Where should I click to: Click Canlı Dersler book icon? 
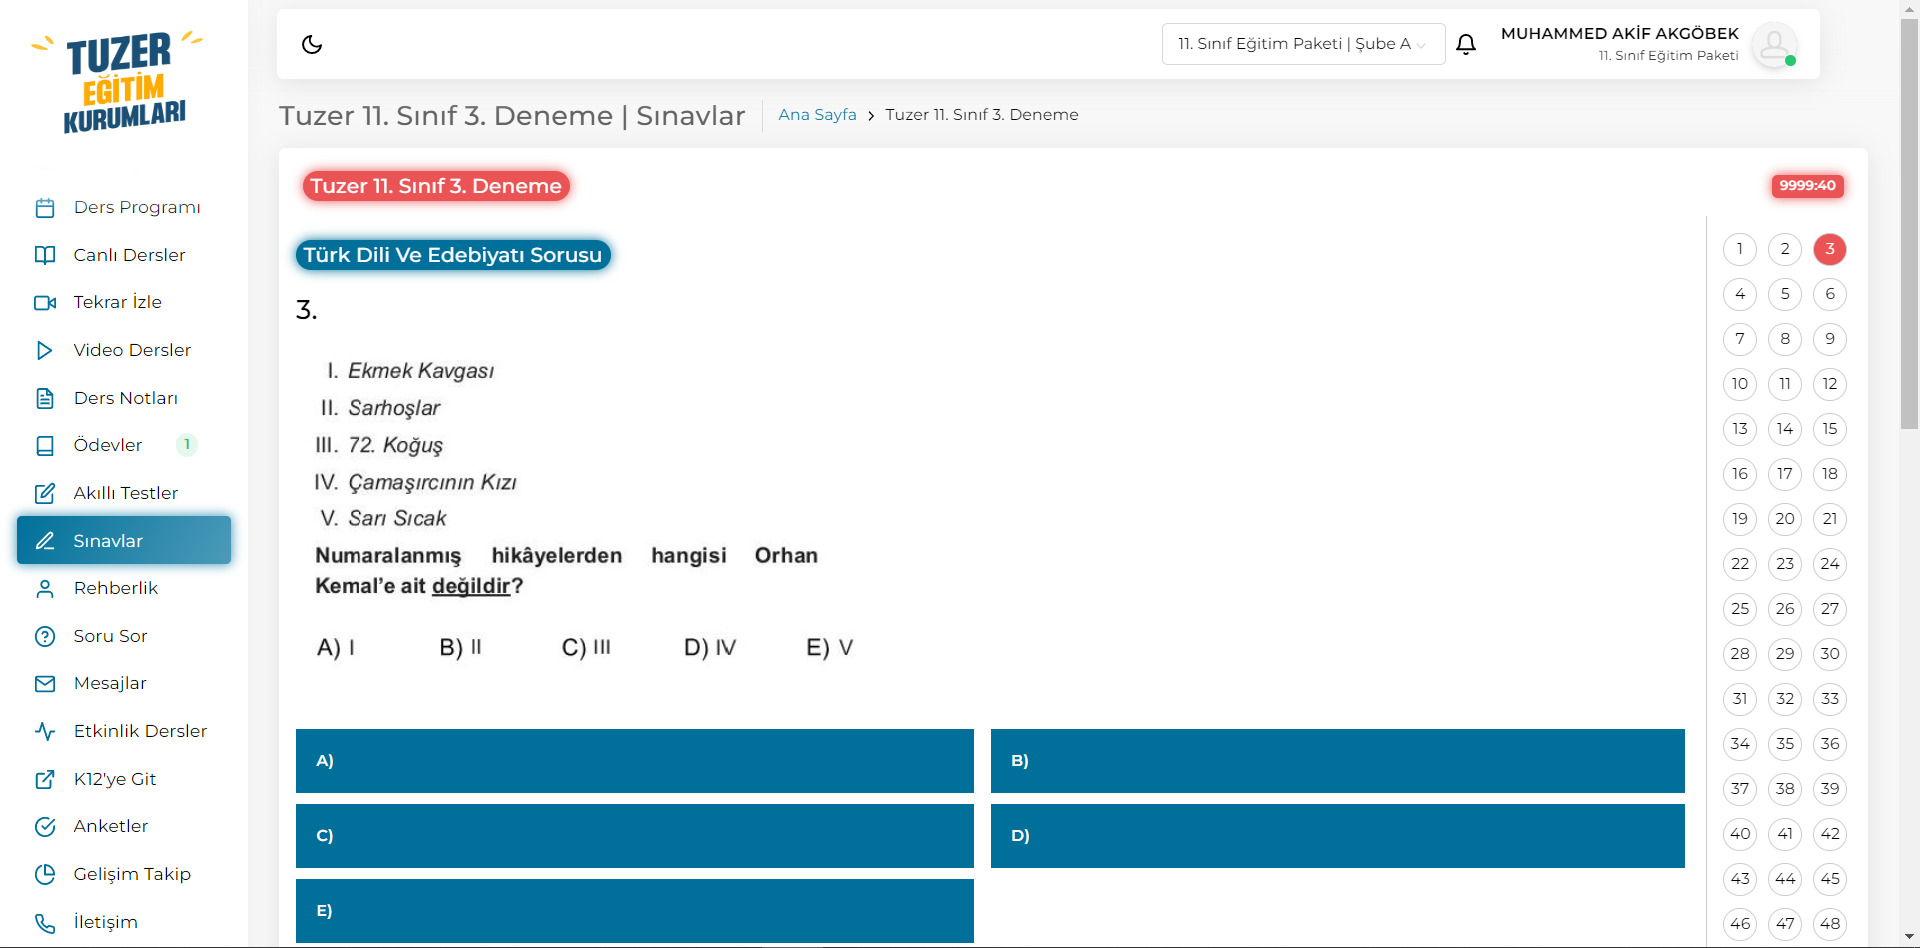[x=45, y=255]
